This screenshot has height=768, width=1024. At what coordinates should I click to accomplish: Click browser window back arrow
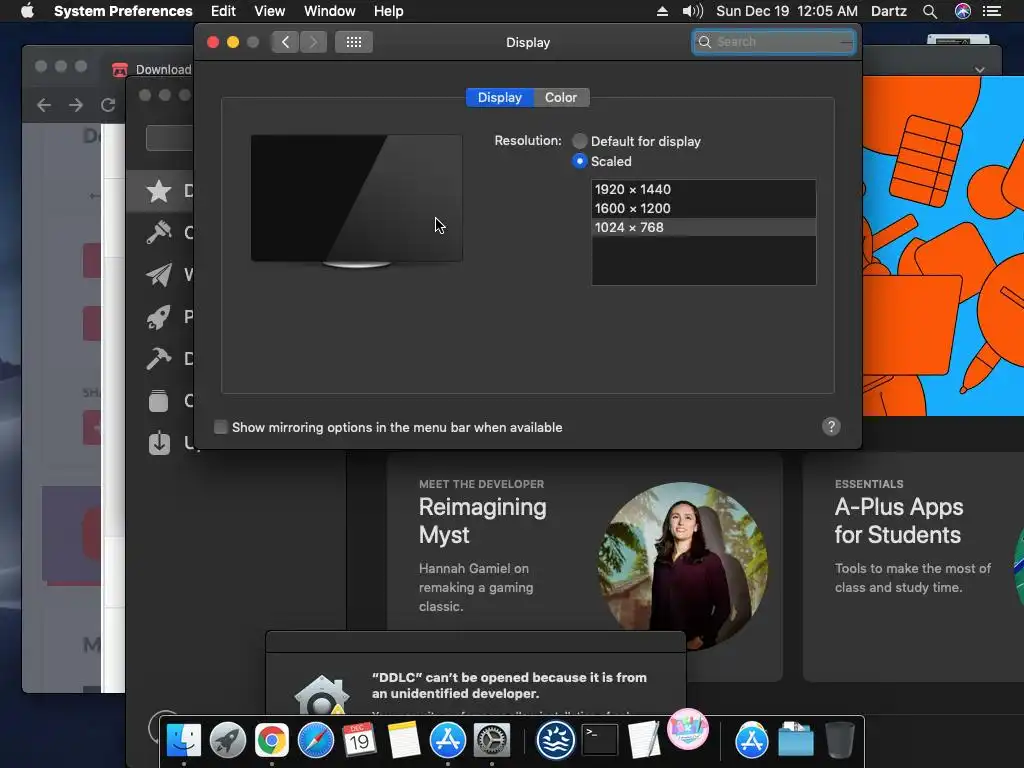pos(44,104)
